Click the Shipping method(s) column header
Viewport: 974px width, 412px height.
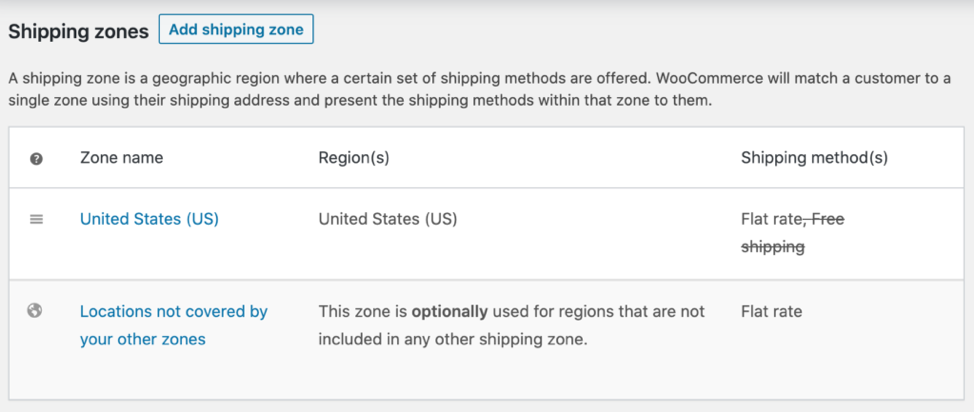[x=814, y=158]
